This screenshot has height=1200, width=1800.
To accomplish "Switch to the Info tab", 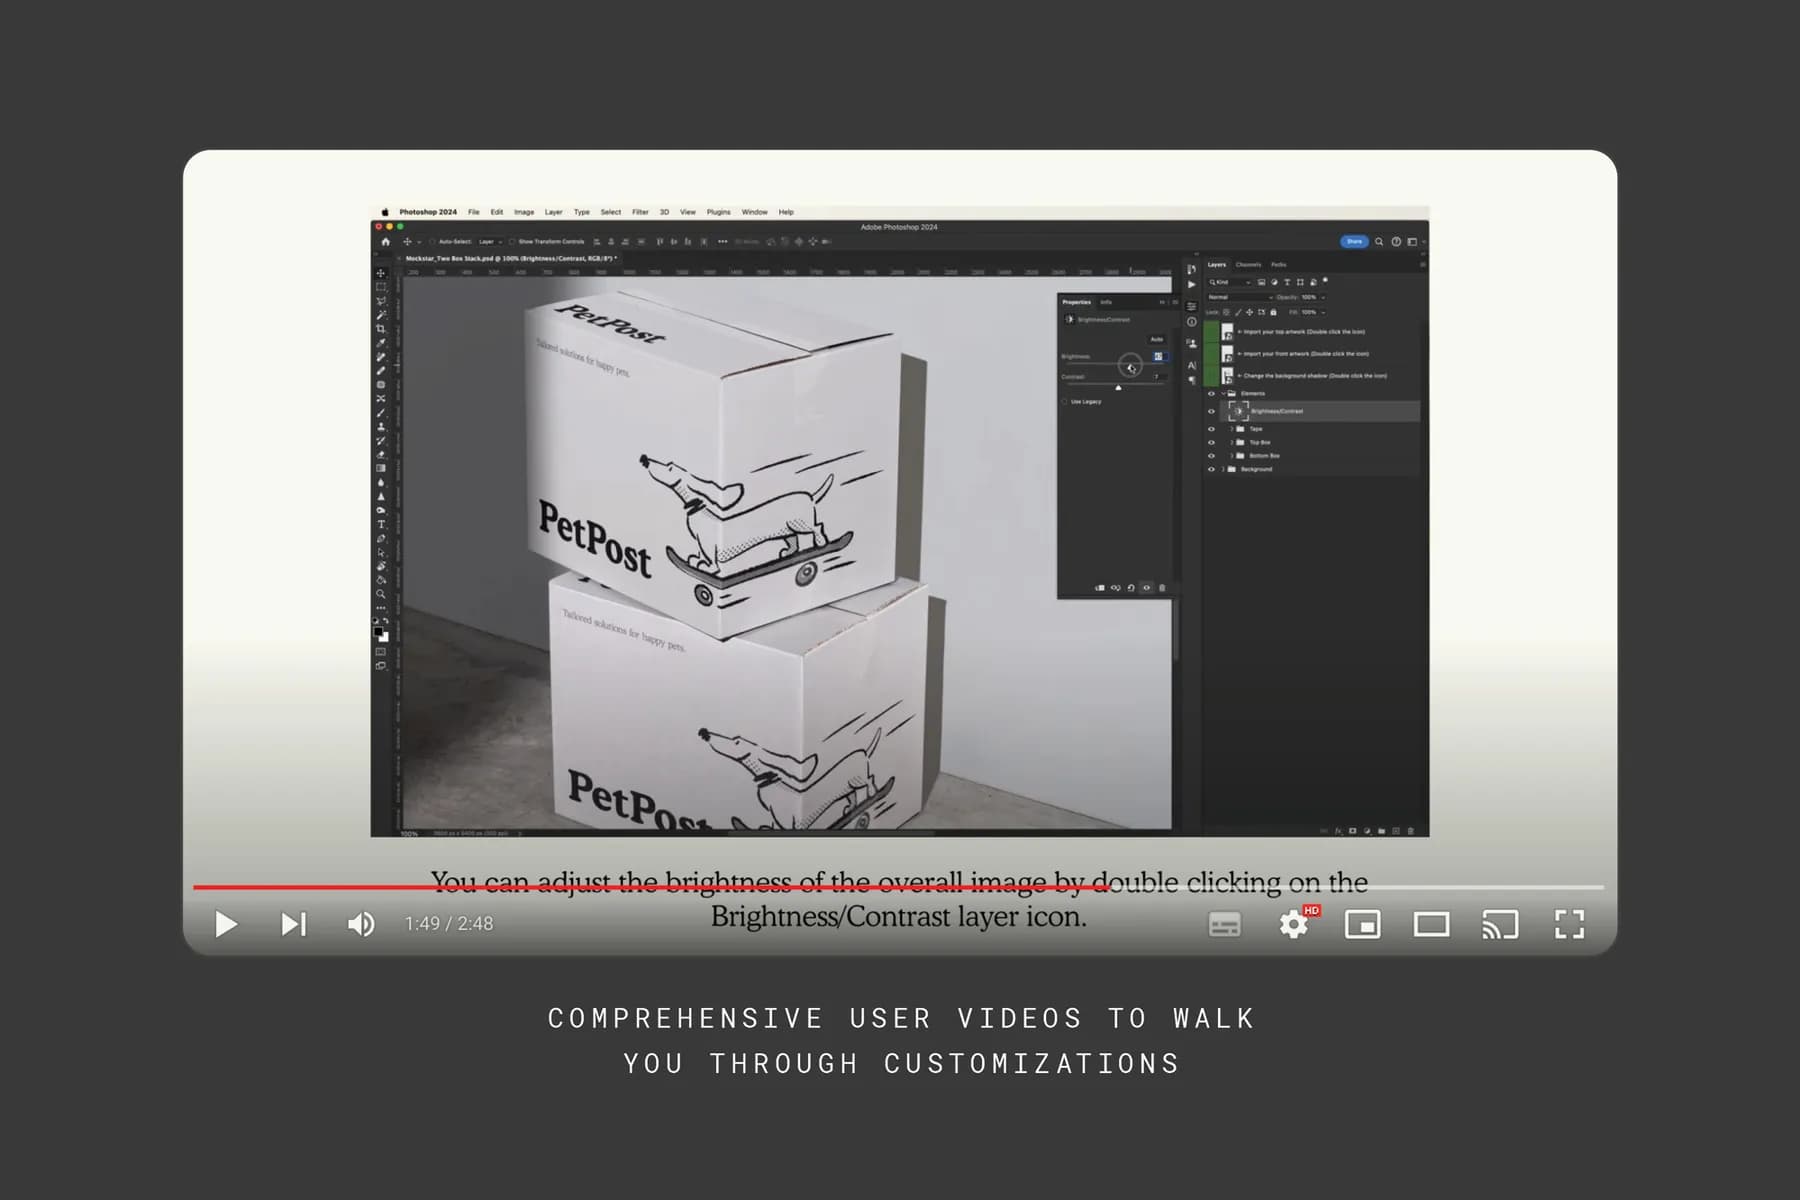I will (1106, 302).
